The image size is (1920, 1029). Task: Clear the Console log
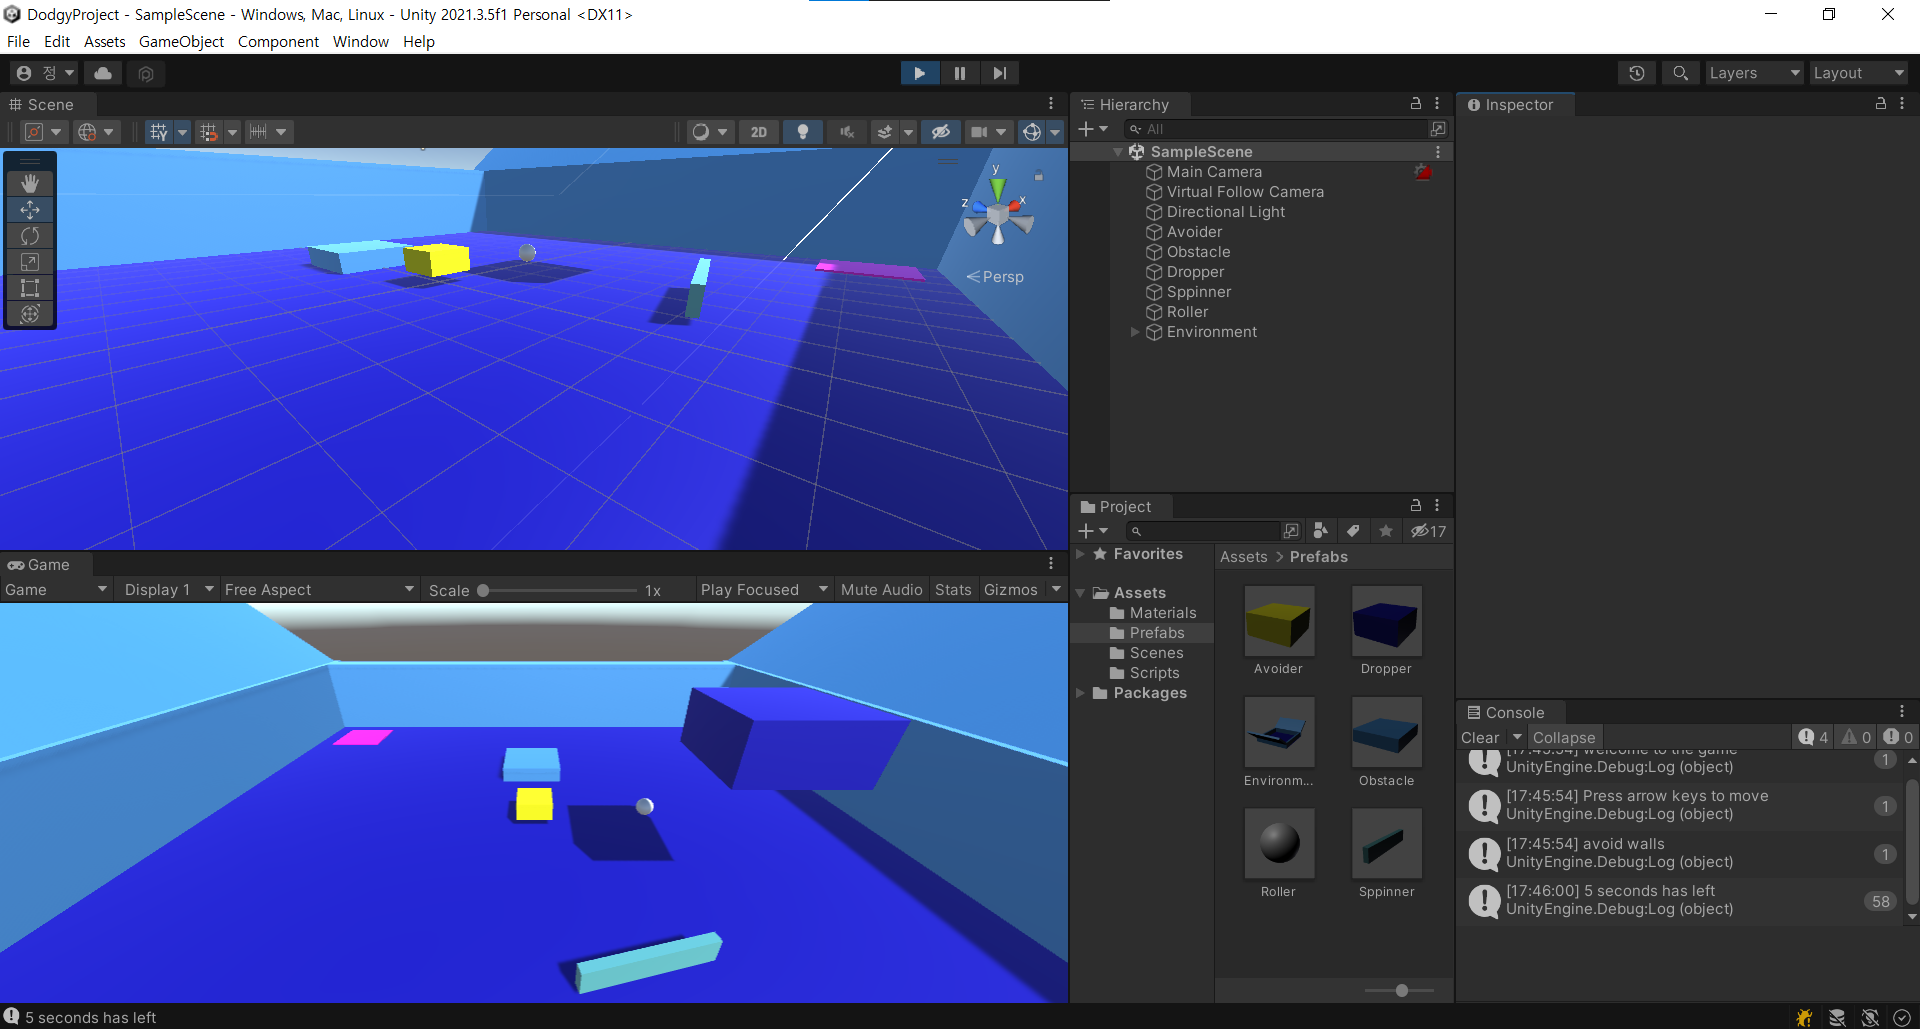click(x=1480, y=738)
